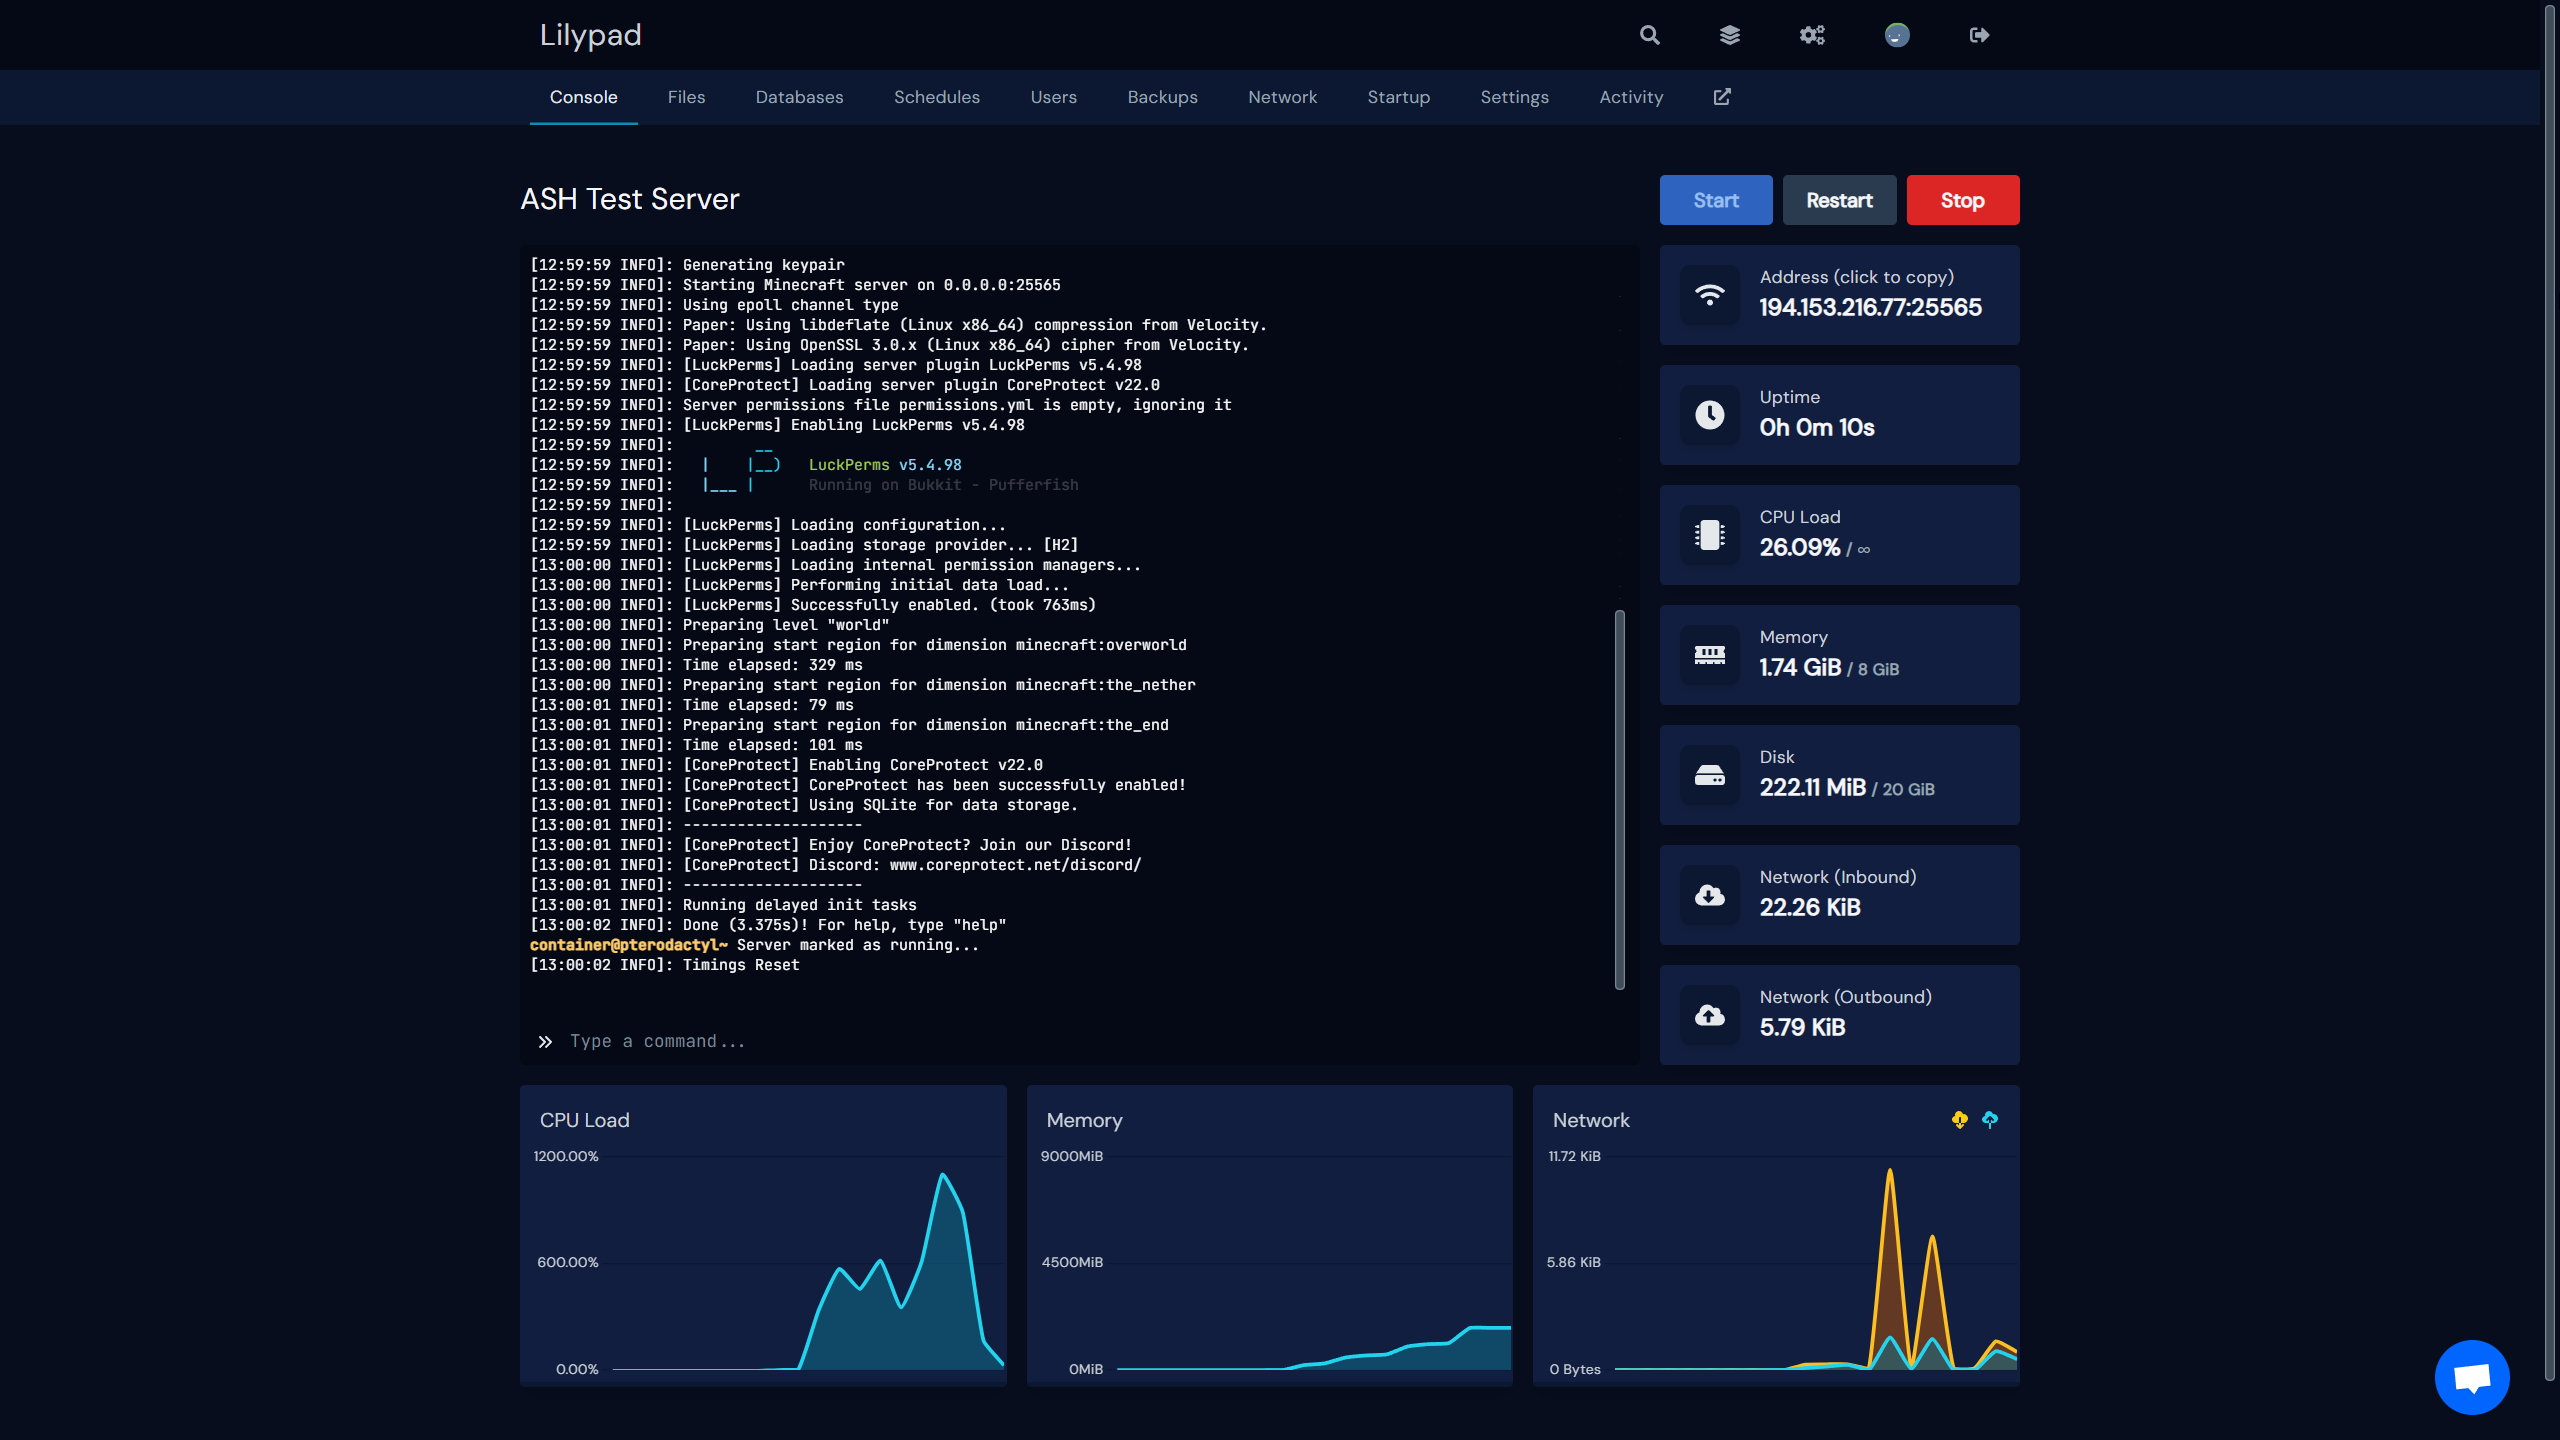Click the Memory value 1.74 GiB
2560x1440 pixels.
(x=1800, y=667)
